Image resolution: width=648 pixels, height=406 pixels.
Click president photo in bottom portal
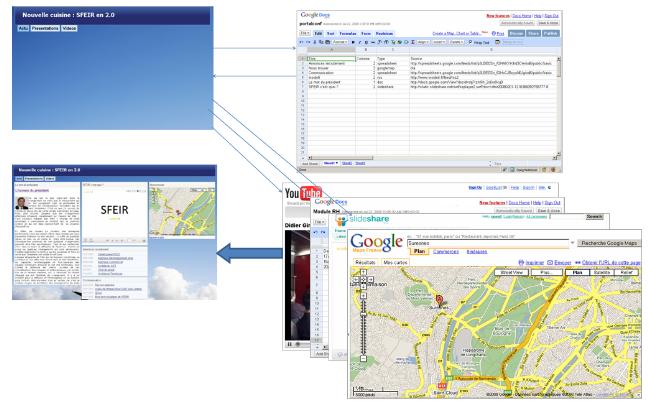pos(21,203)
